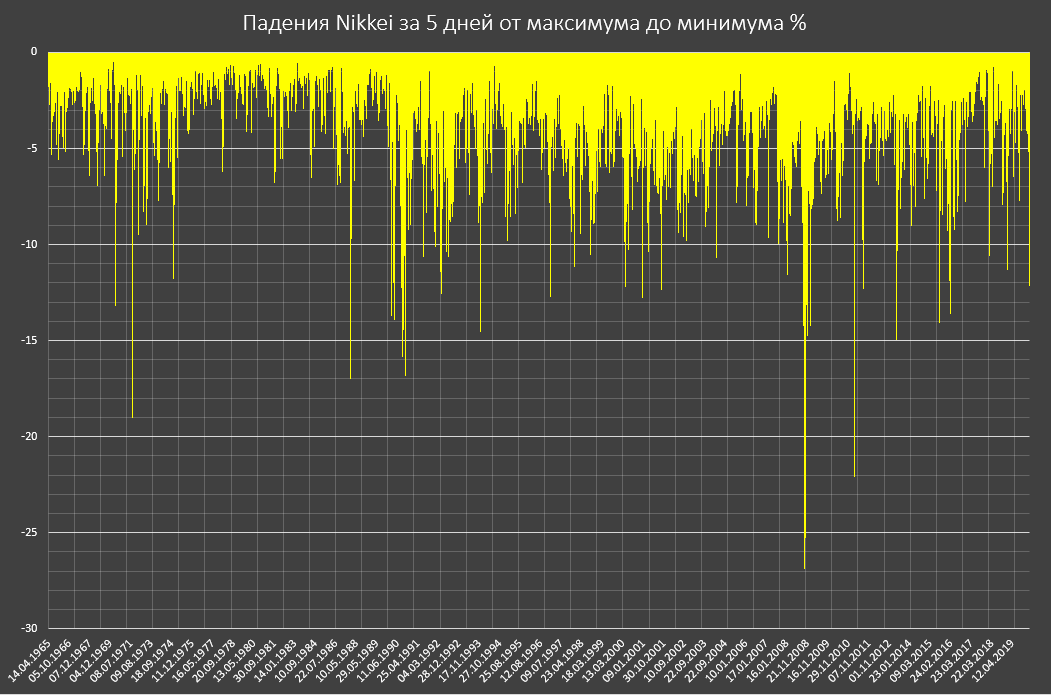Select the y-axis label -25
The image size is (1051, 695).
29,533
